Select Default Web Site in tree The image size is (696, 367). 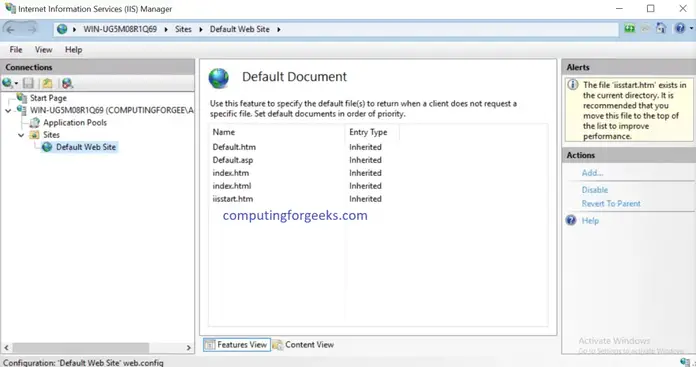click(86, 147)
